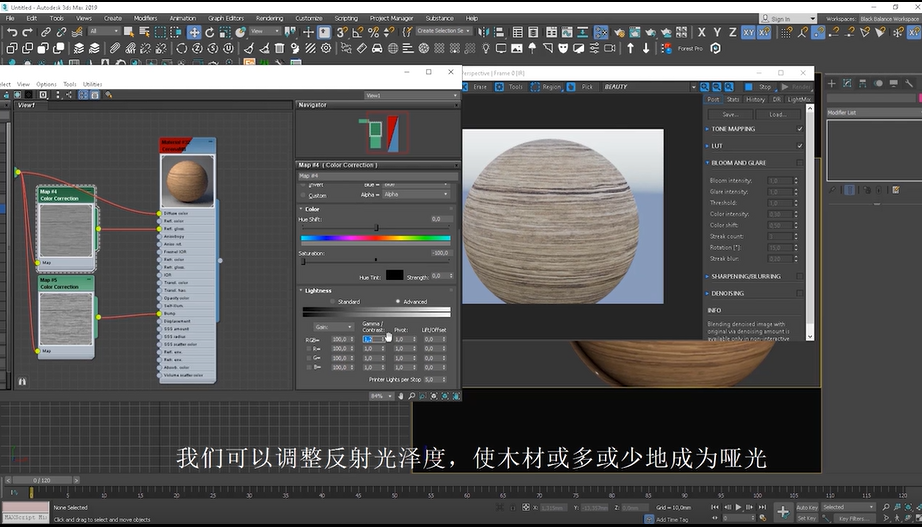
Task: Select the Custom radio option
Action: point(303,195)
